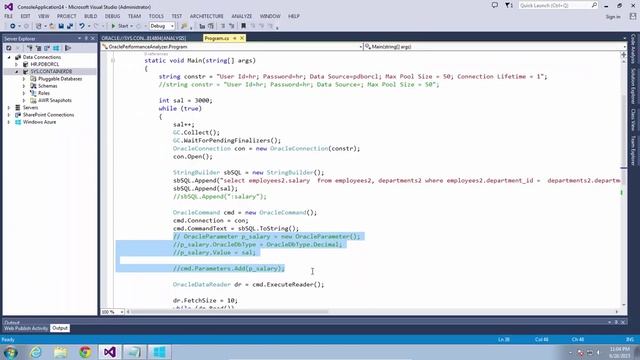Collapse the SYS.CONTAINERDB connection node
The image size is (640, 360).
[x=17, y=71]
